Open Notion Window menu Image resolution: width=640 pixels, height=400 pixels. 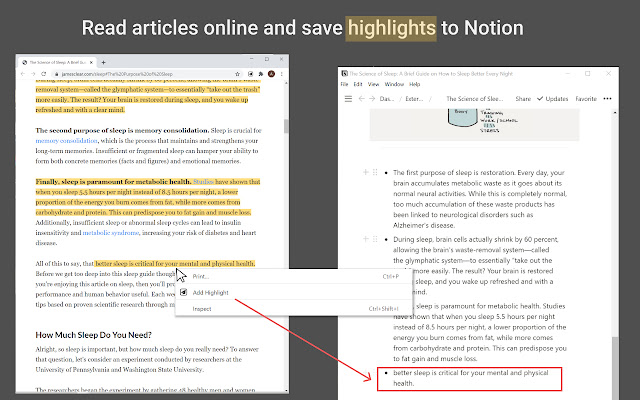pos(394,84)
